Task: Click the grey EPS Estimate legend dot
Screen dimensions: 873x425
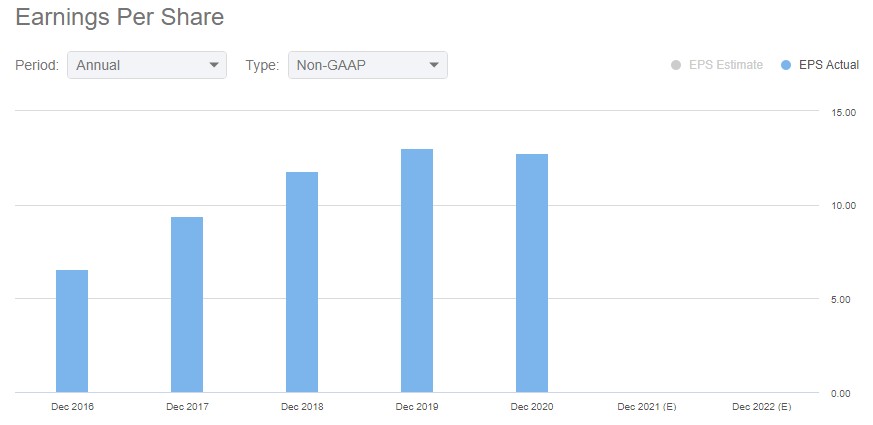Action: [x=676, y=65]
